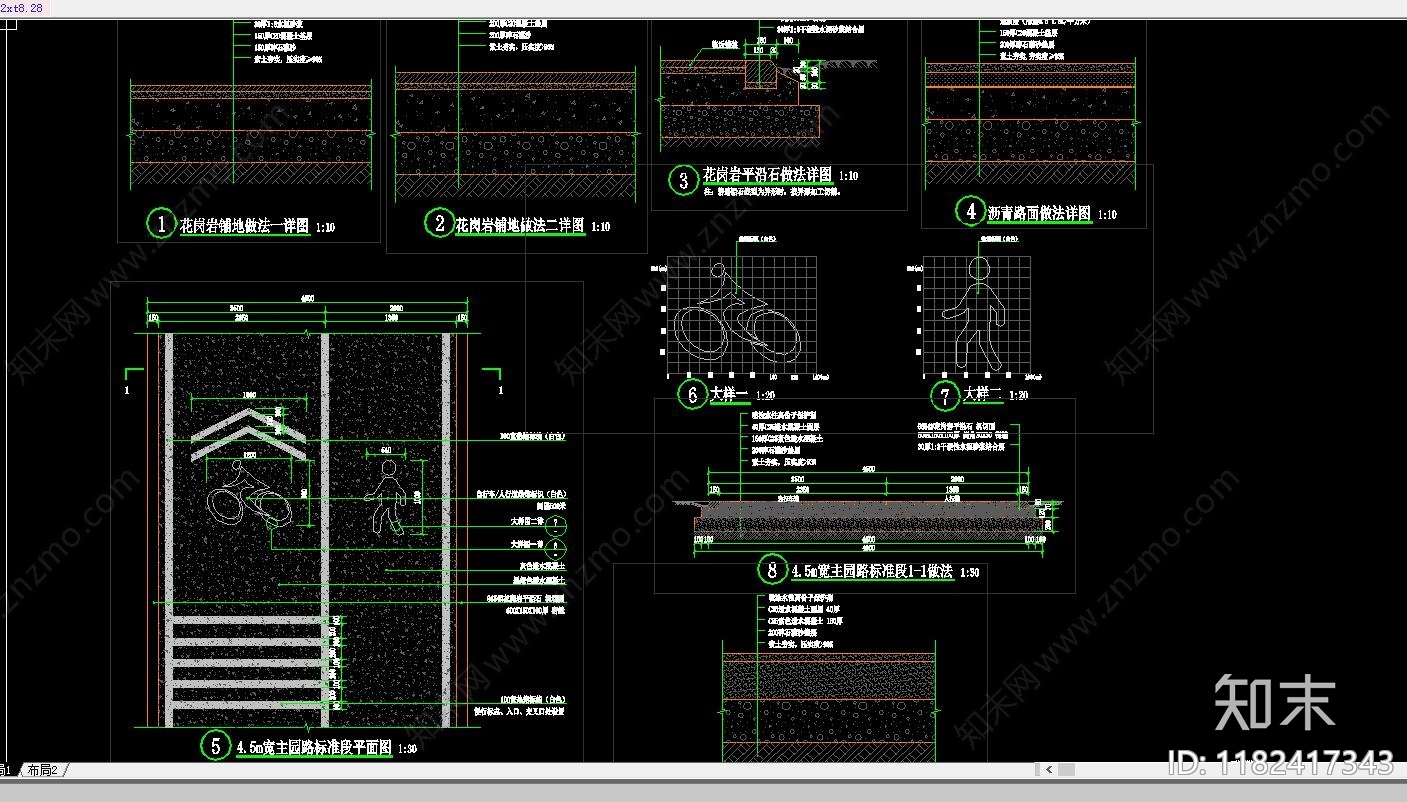Select detail number bubble 8

point(771,570)
